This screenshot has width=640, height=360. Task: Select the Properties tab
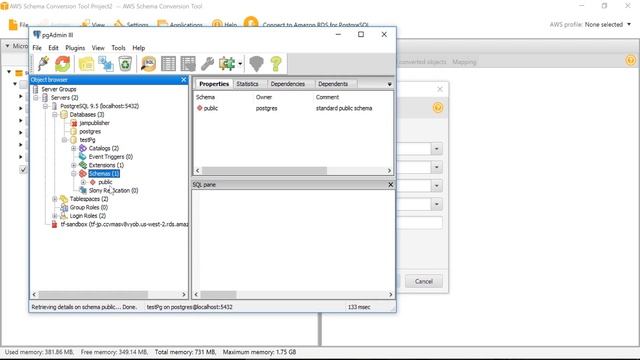[214, 84]
